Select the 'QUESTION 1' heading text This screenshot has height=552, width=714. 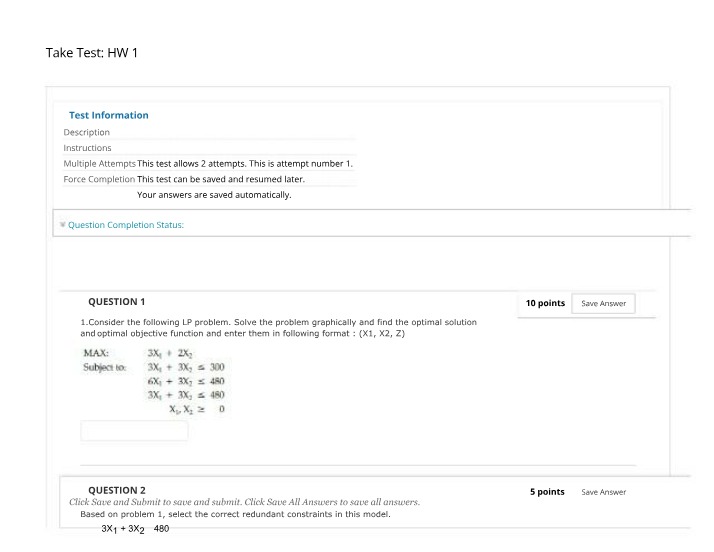pyautogui.click(x=117, y=302)
